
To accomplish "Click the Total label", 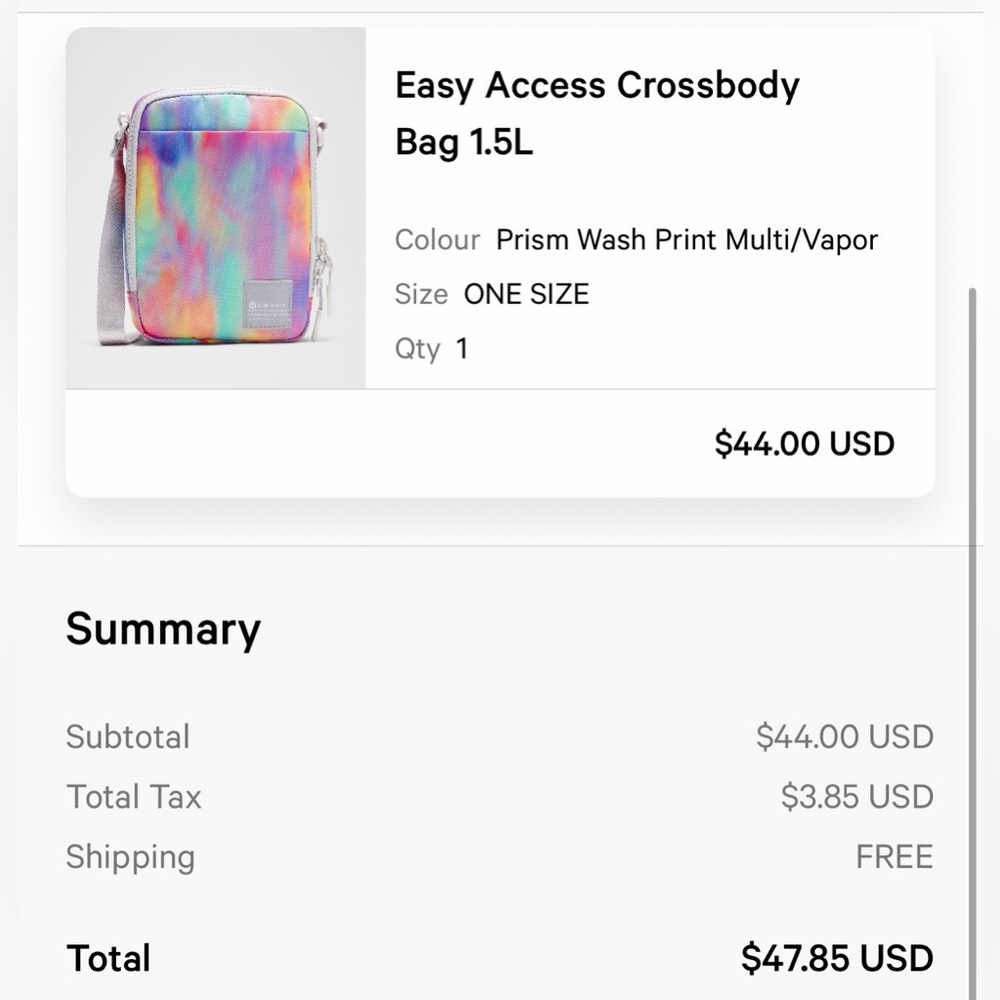I will (108, 958).
